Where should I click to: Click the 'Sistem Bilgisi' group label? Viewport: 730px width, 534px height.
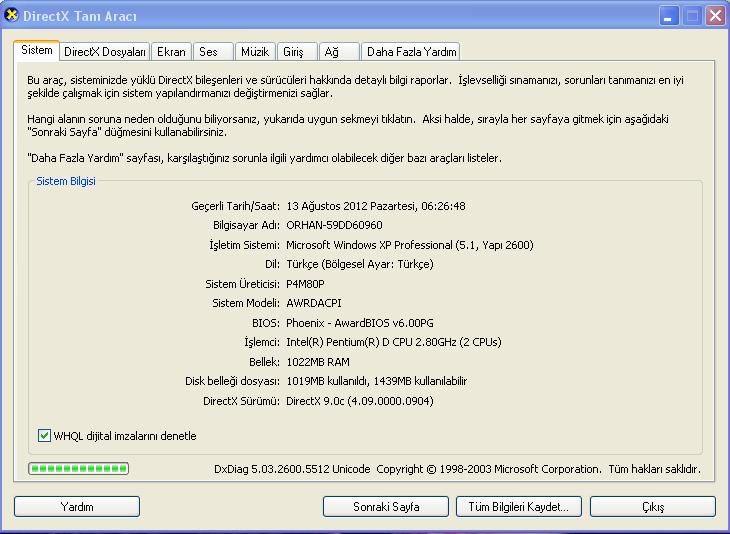(66, 181)
